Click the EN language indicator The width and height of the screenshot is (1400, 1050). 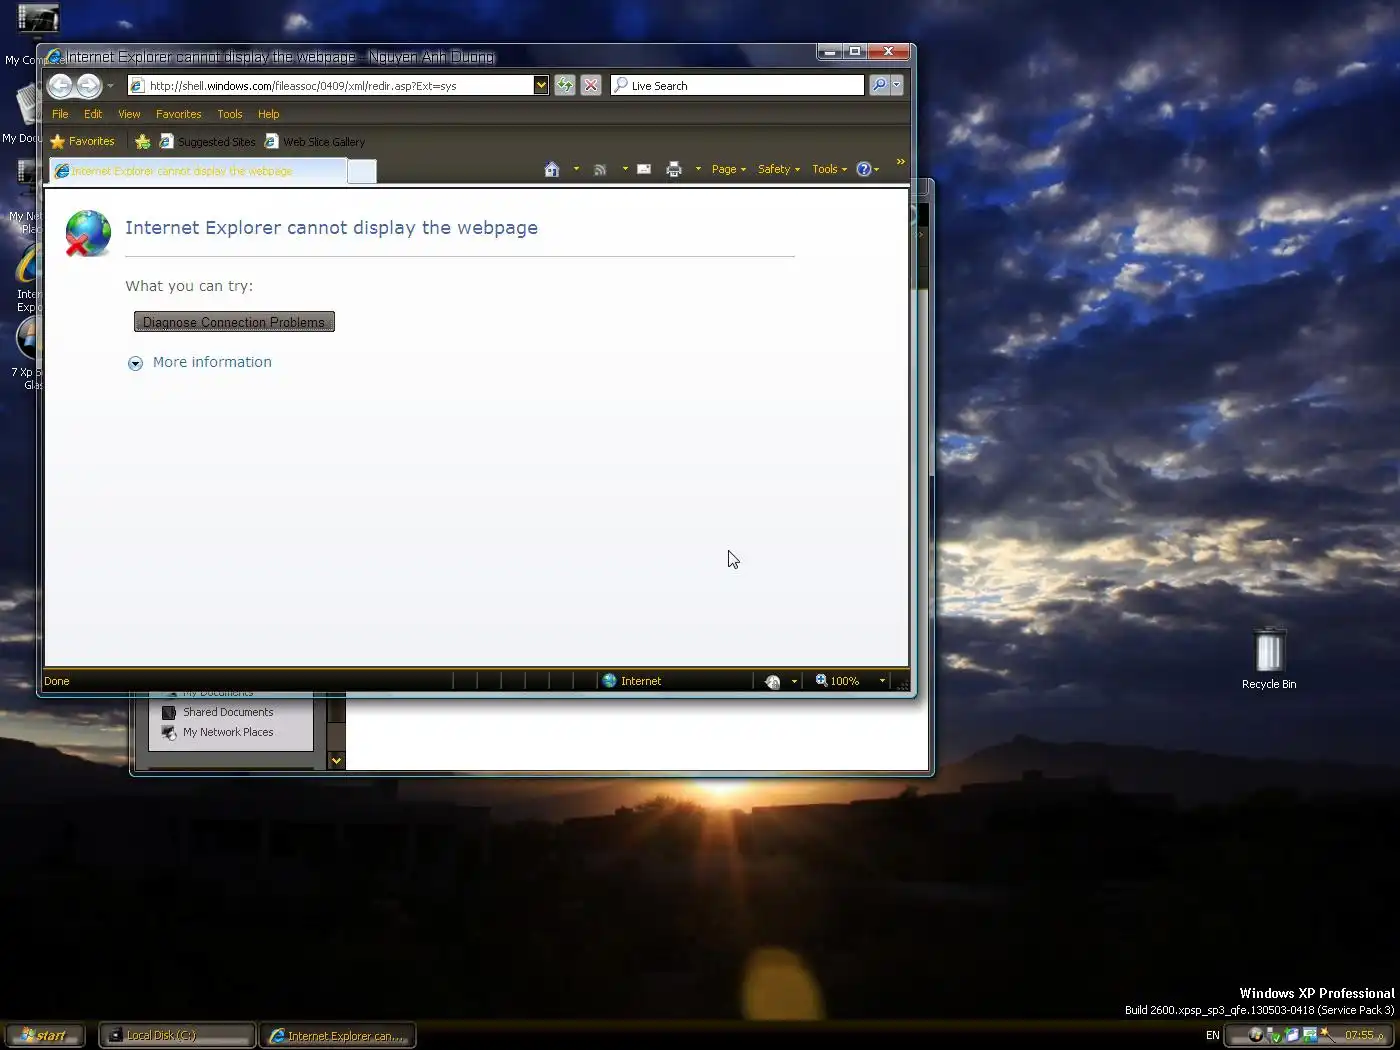(x=1212, y=1036)
